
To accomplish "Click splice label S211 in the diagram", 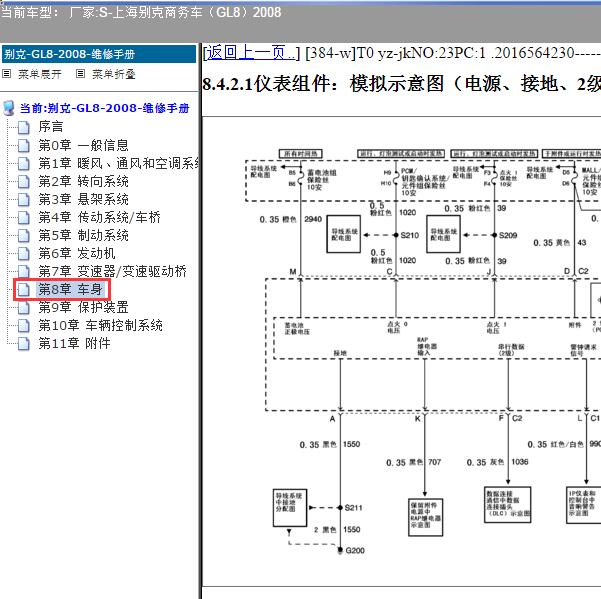I will click(353, 508).
